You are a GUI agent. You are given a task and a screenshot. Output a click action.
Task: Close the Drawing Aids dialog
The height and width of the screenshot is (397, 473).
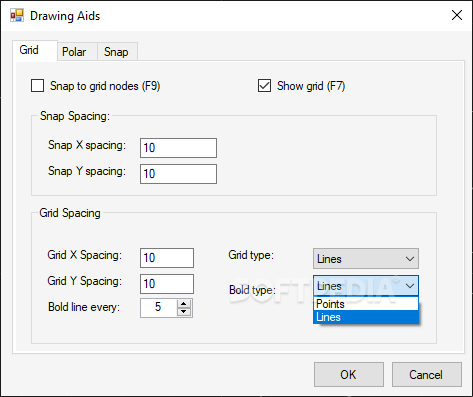pos(457,15)
